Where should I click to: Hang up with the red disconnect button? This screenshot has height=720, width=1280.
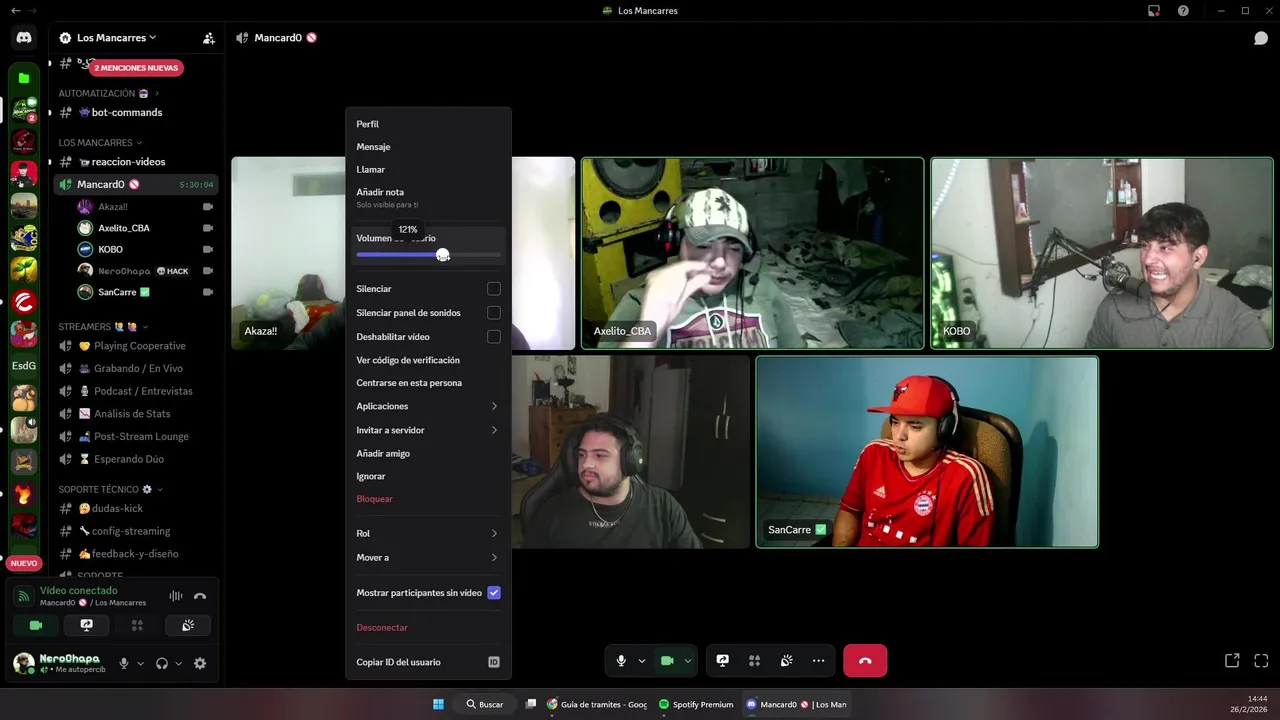pos(865,661)
